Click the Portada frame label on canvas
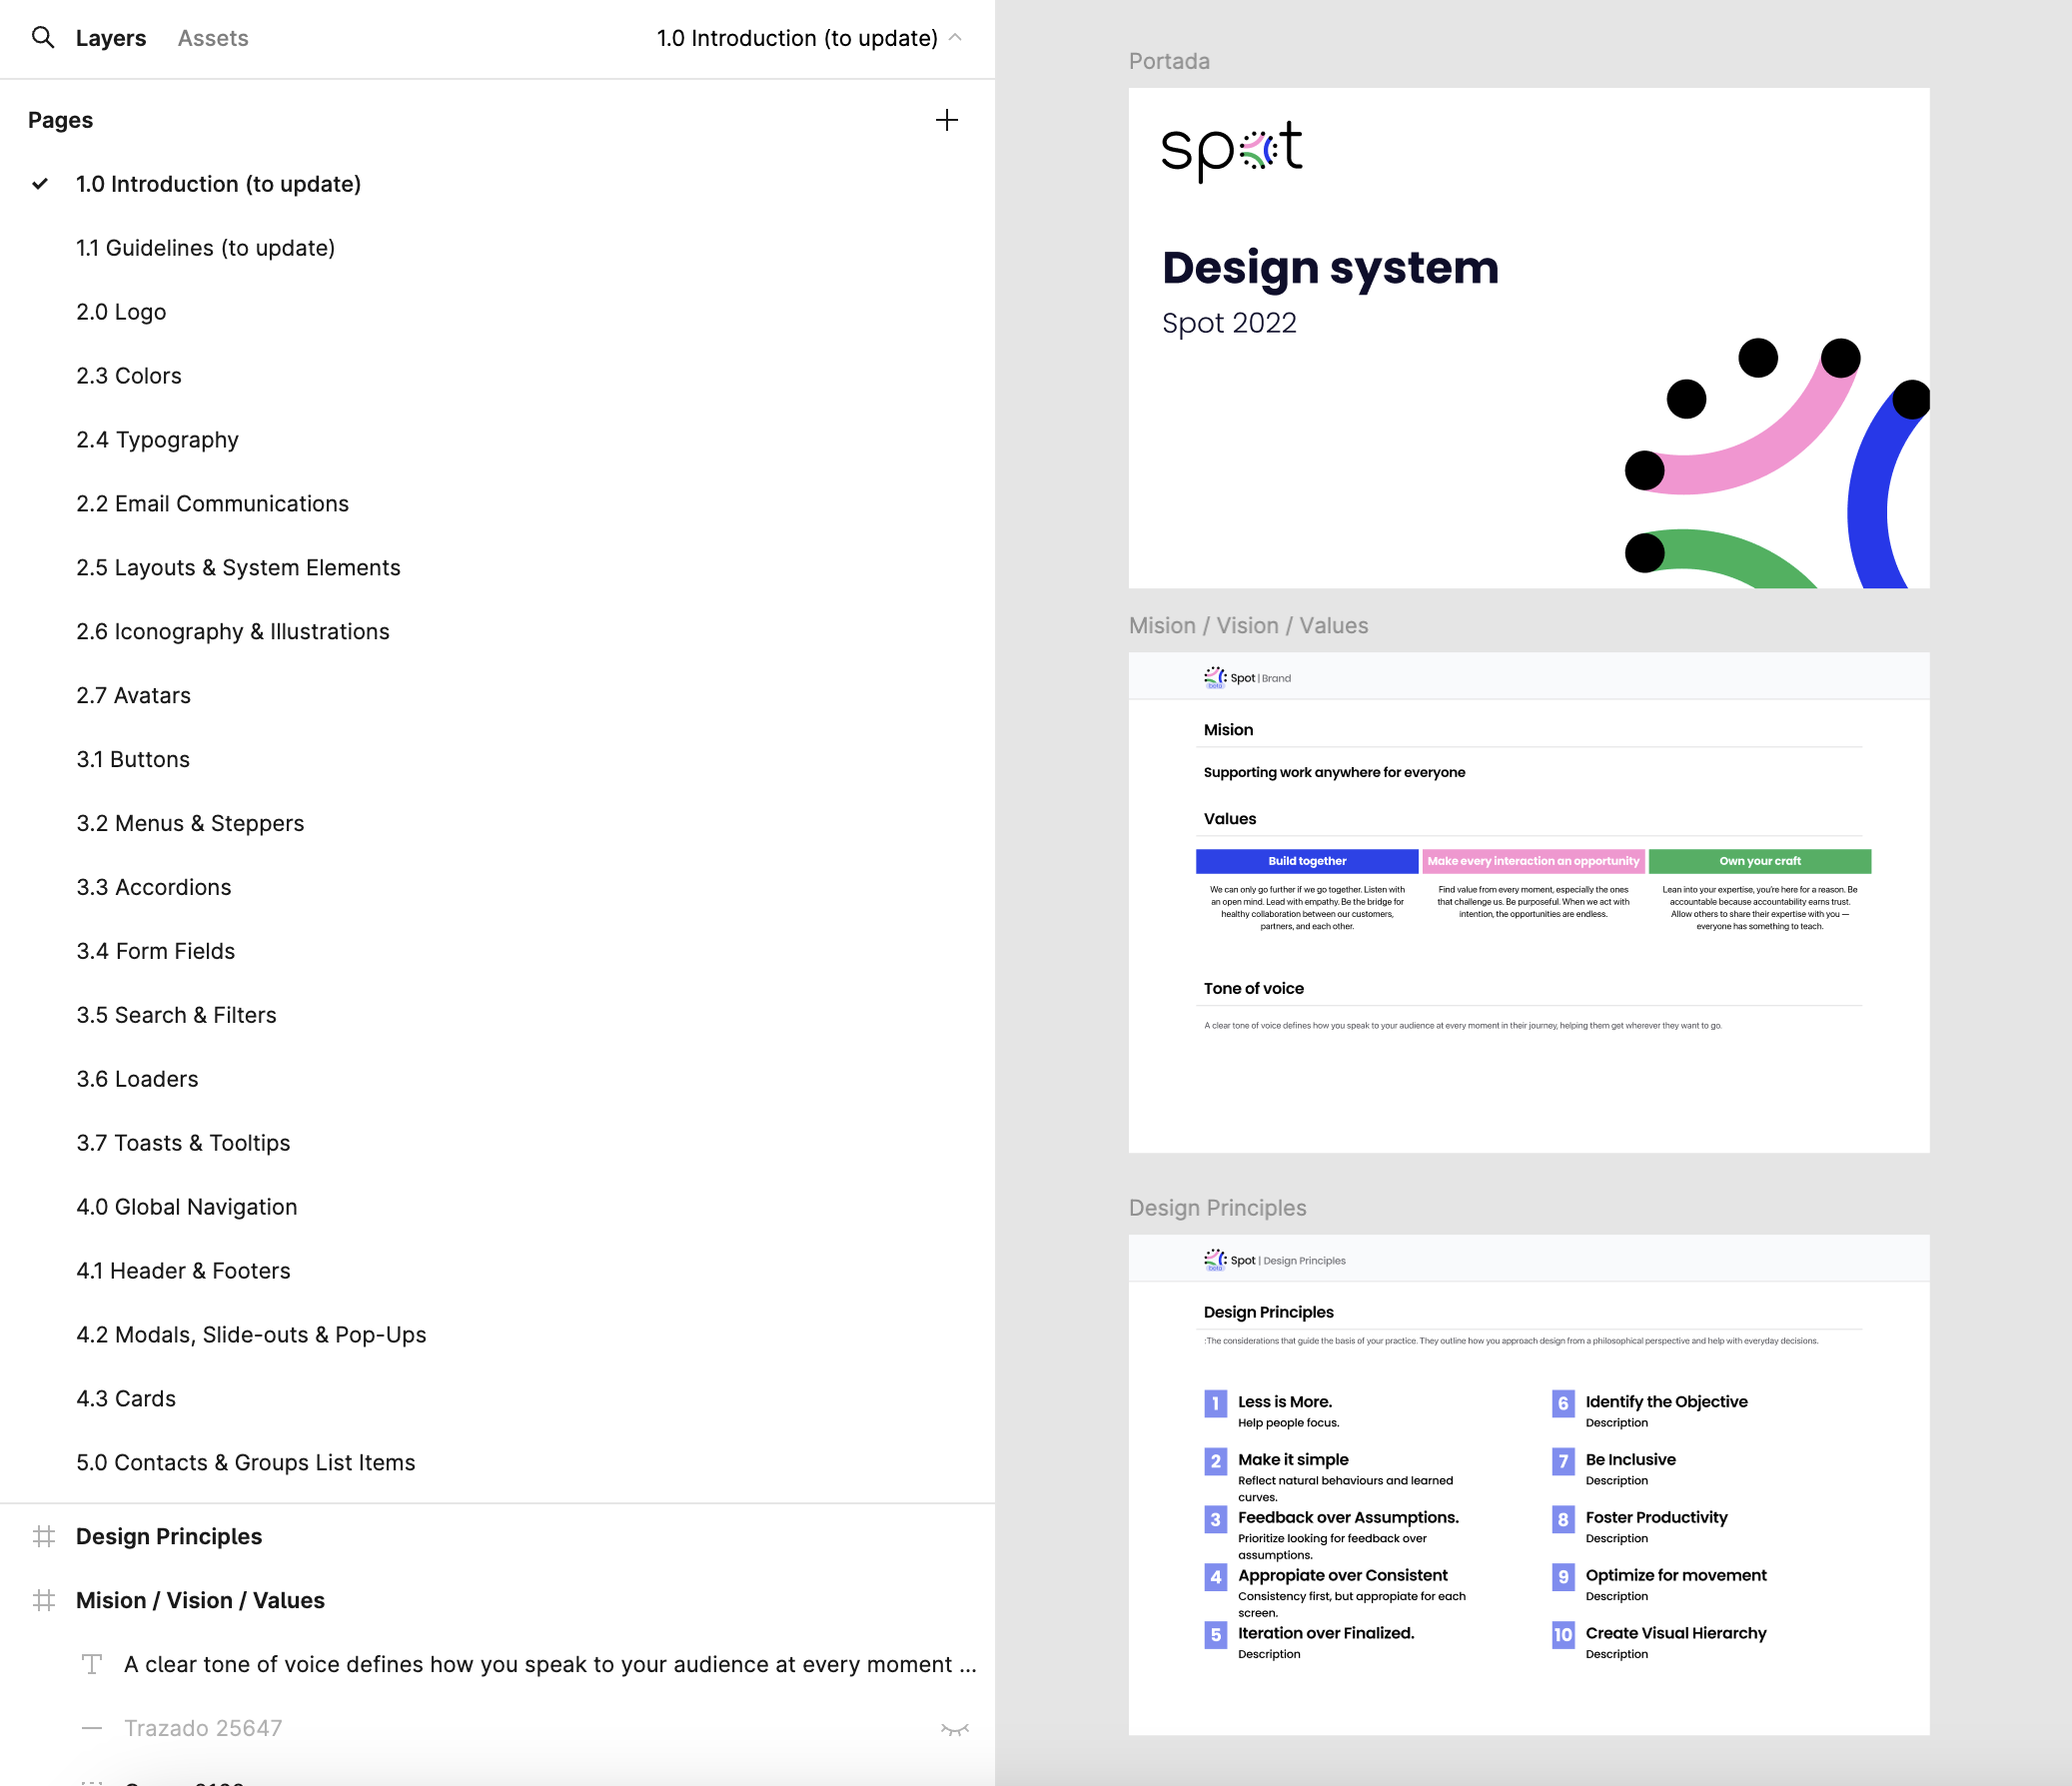The image size is (2072, 1786). [1169, 61]
